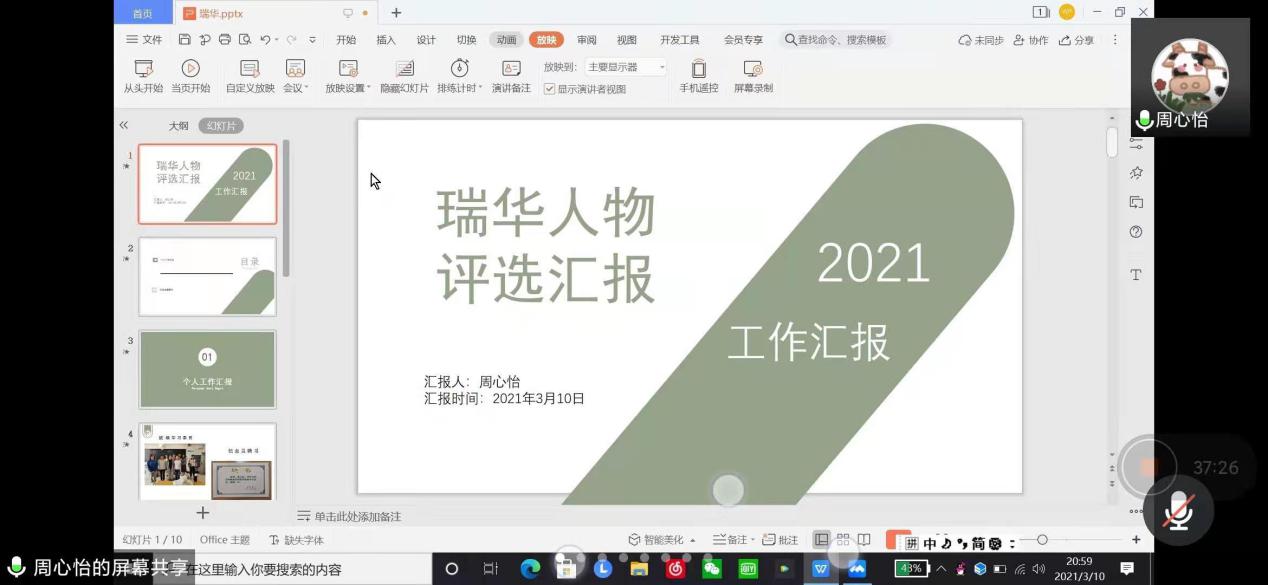Click 智能美化 in the status bar
This screenshot has height=585, width=1268.
pyautogui.click(x=656, y=540)
